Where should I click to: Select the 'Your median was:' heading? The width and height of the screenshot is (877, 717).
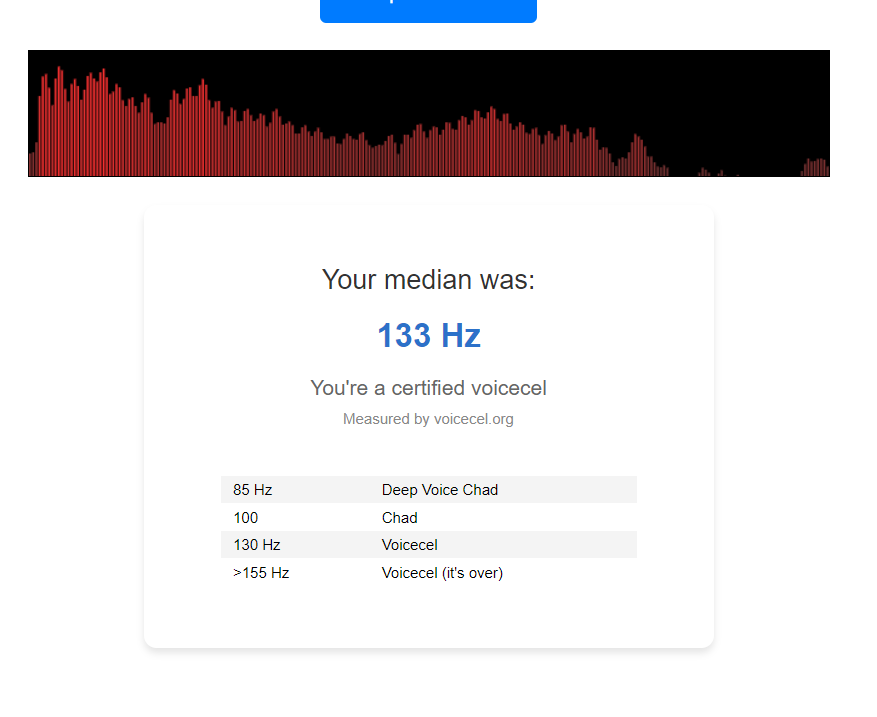[x=428, y=279]
